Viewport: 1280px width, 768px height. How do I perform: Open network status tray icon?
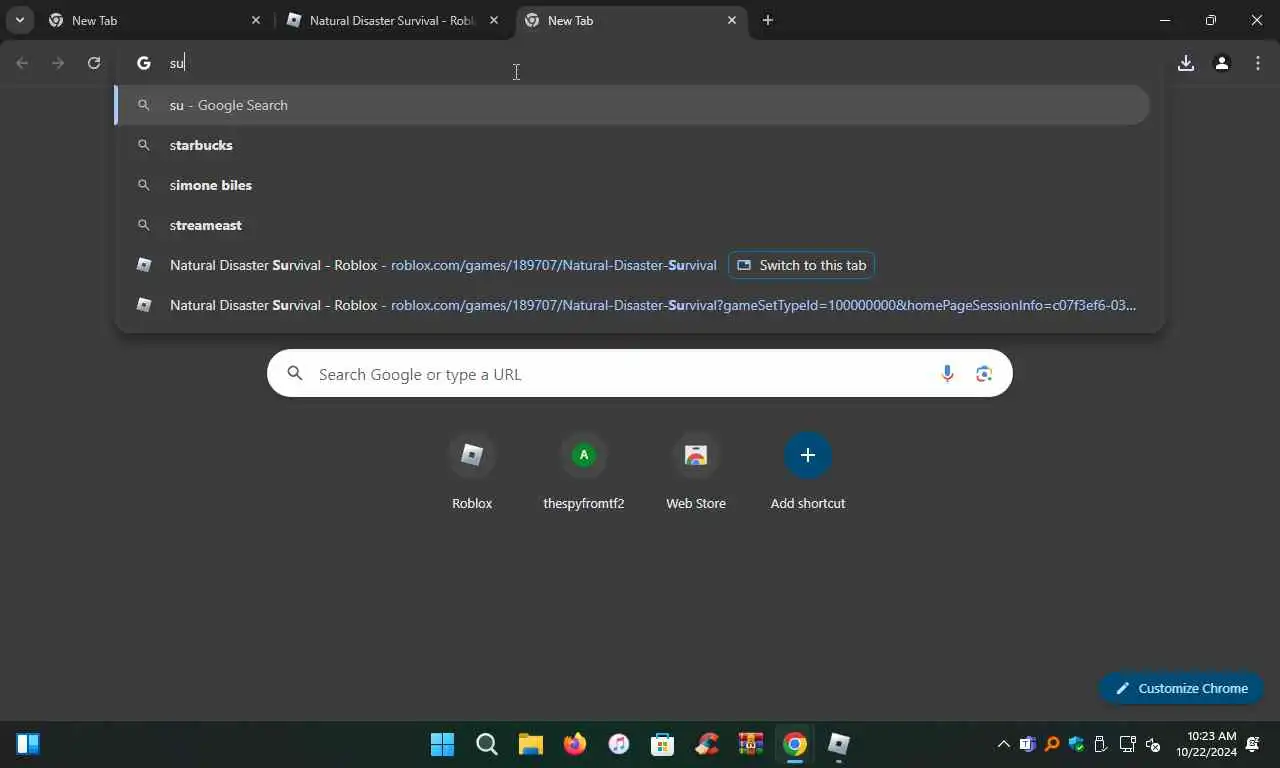[x=1128, y=744]
